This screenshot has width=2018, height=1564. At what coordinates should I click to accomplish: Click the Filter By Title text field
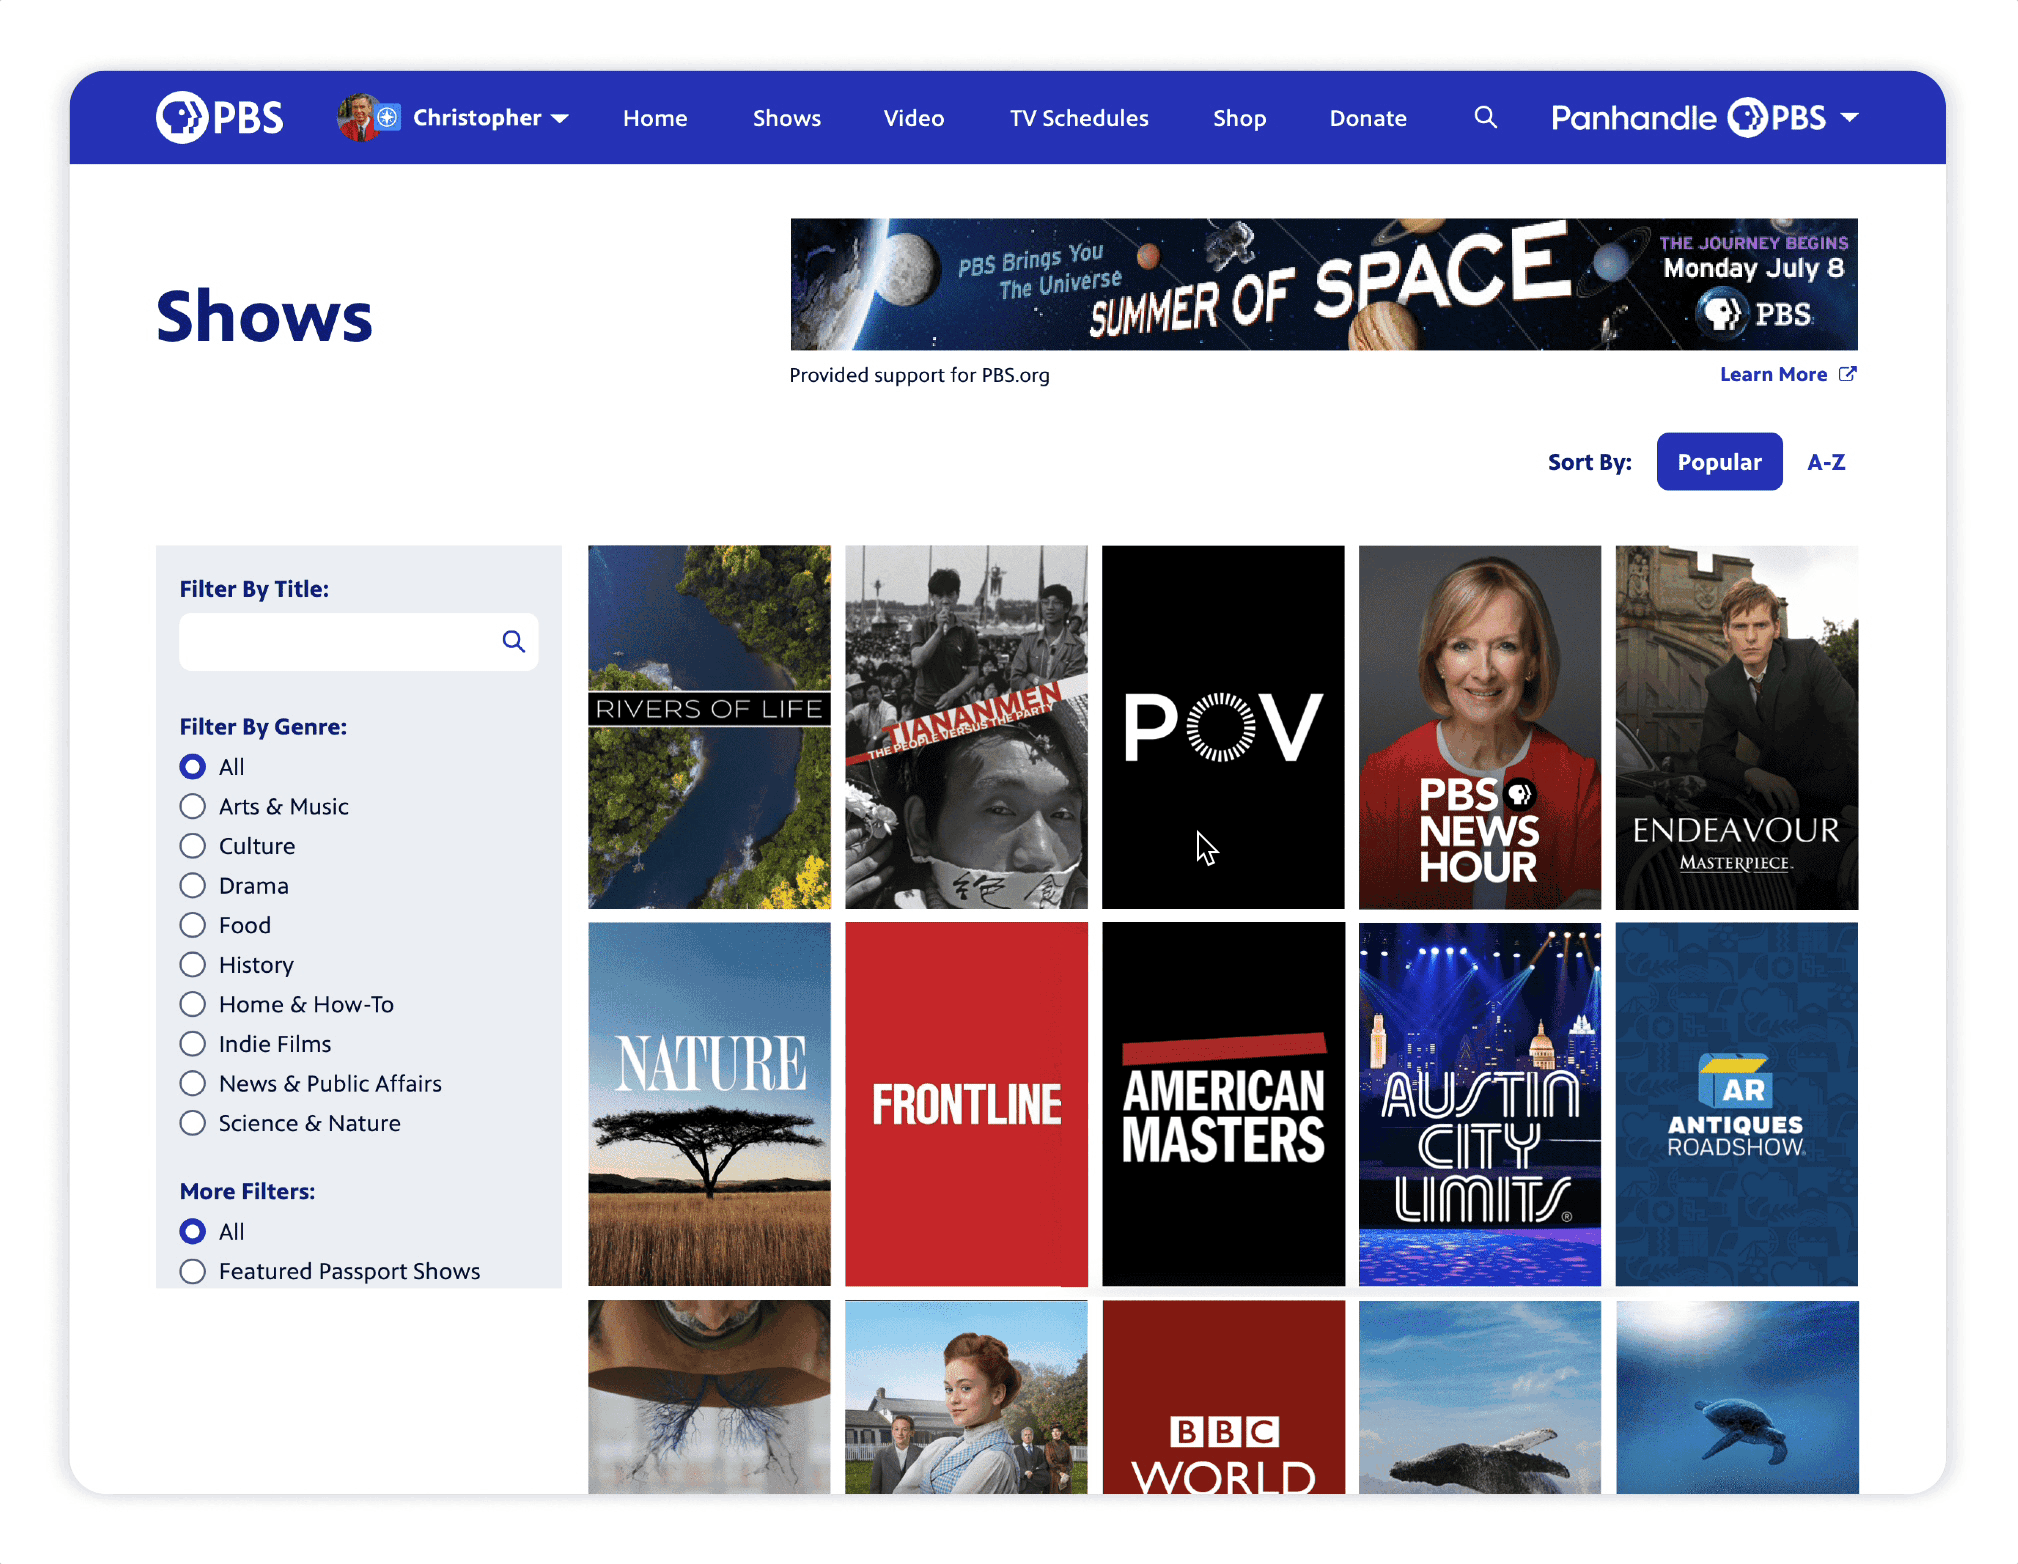coord(358,641)
